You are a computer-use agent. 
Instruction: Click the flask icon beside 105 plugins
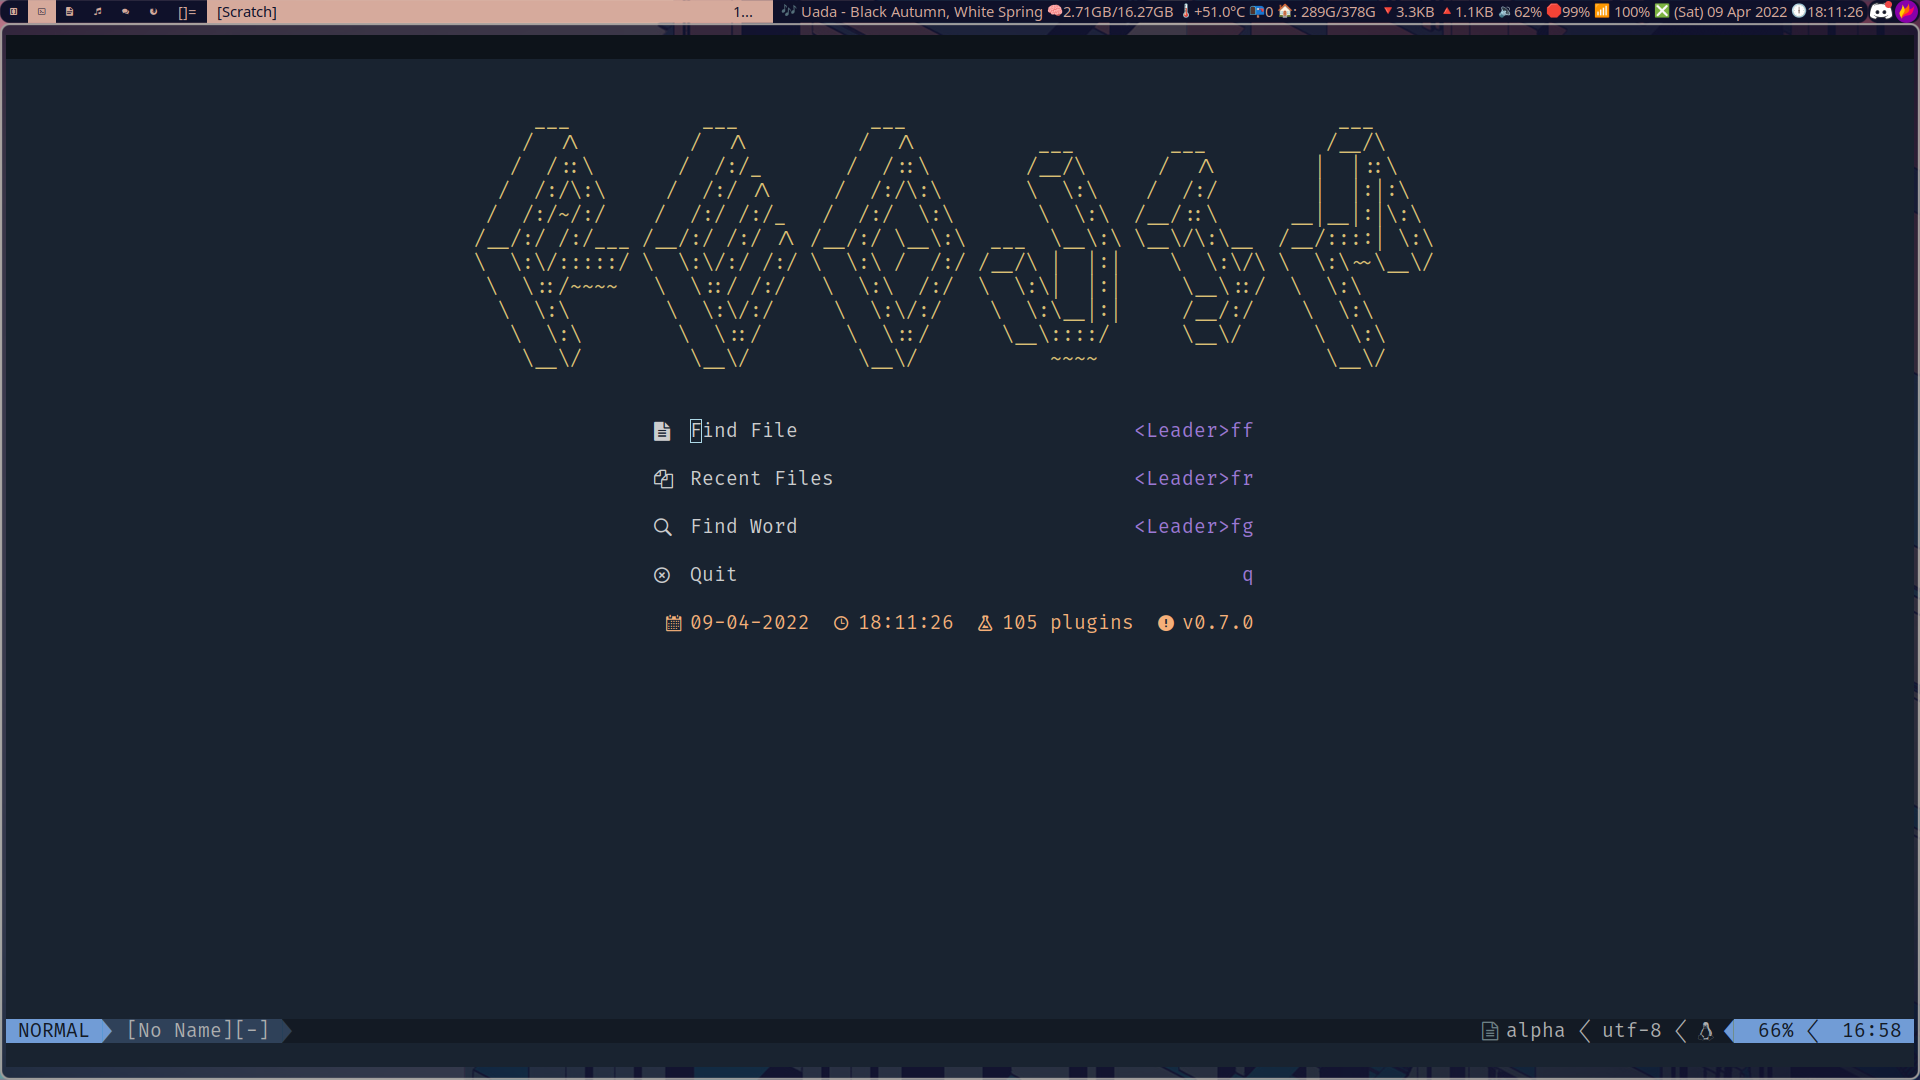click(x=985, y=623)
